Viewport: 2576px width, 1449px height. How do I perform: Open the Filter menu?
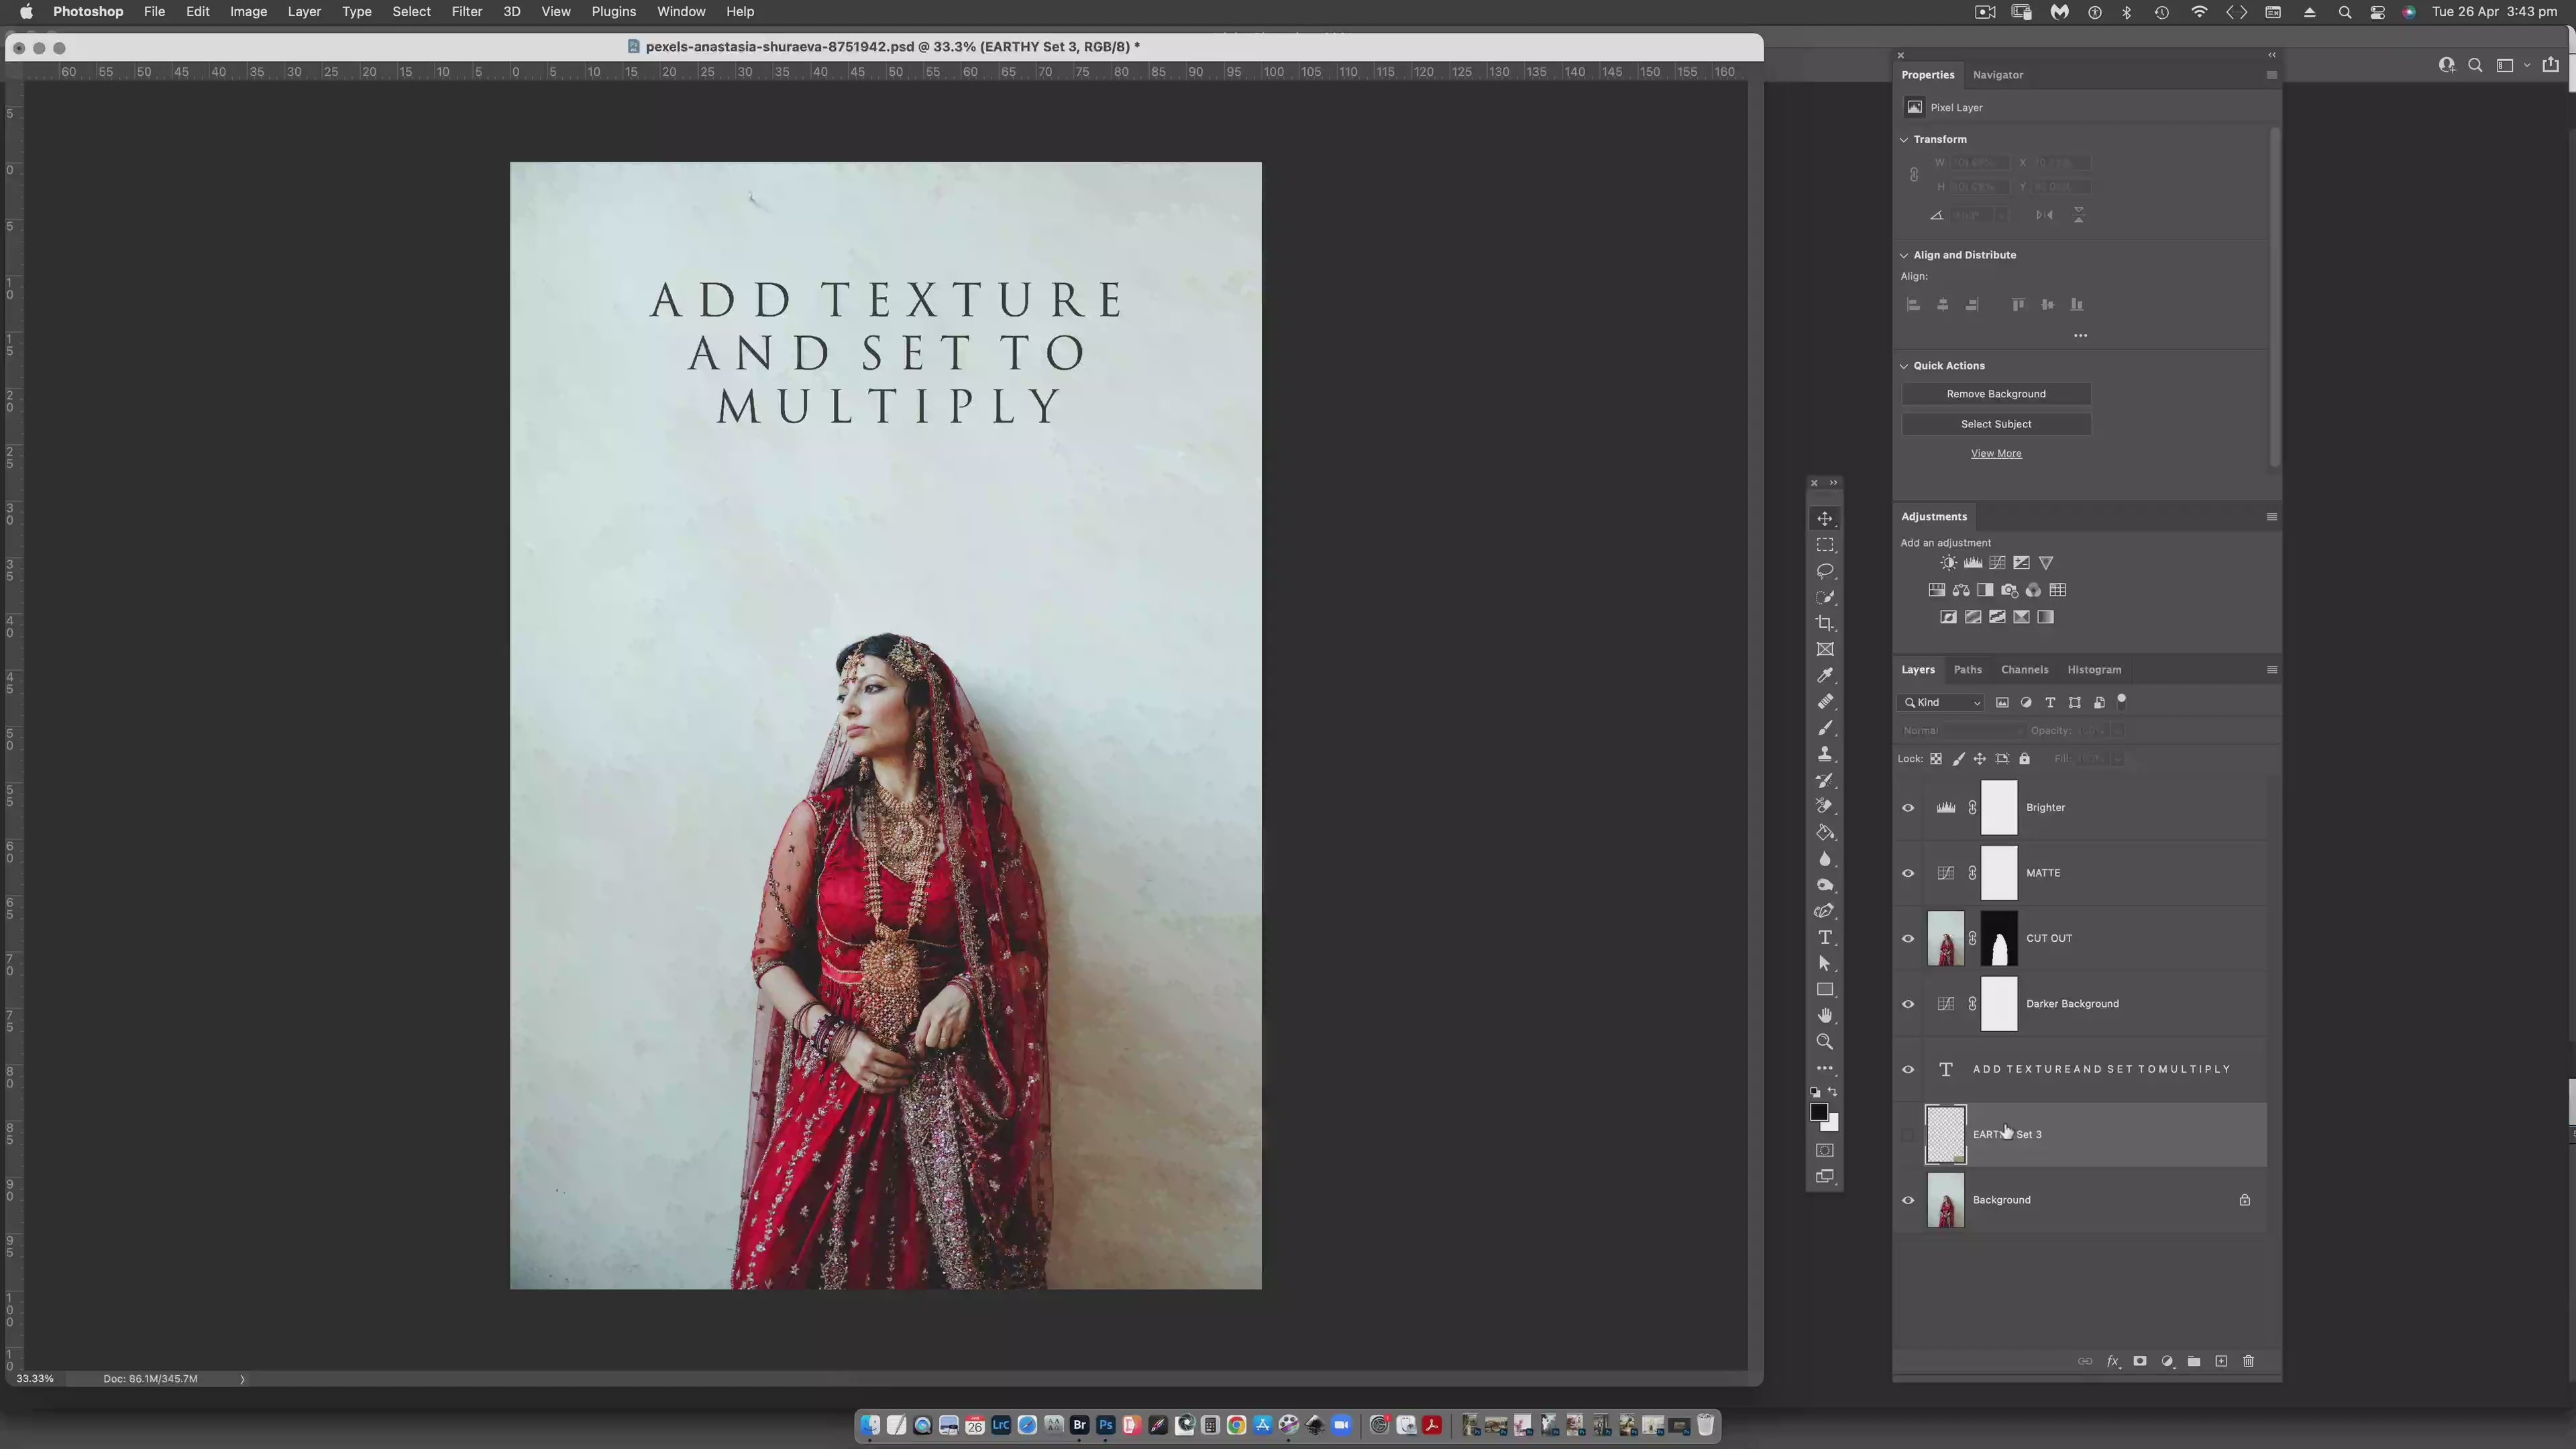(466, 12)
